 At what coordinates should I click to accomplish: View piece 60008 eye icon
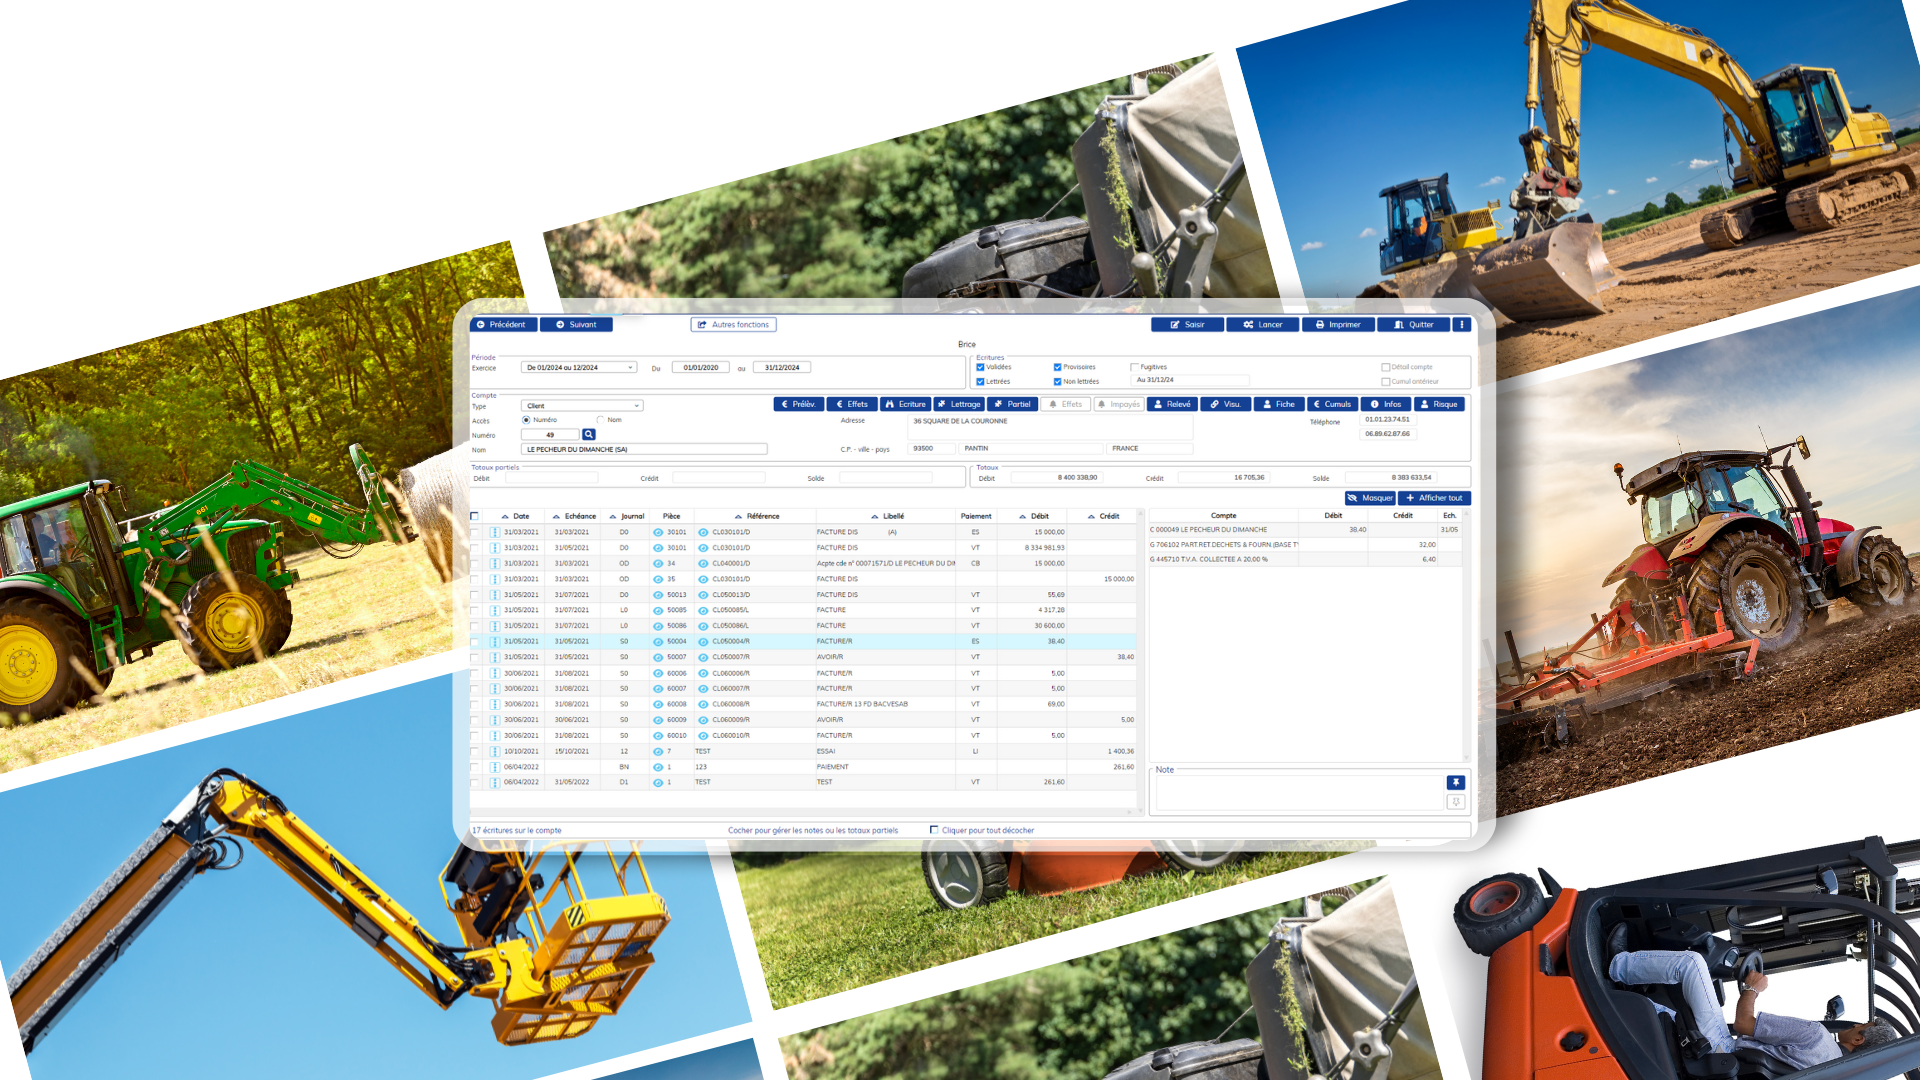click(x=658, y=705)
